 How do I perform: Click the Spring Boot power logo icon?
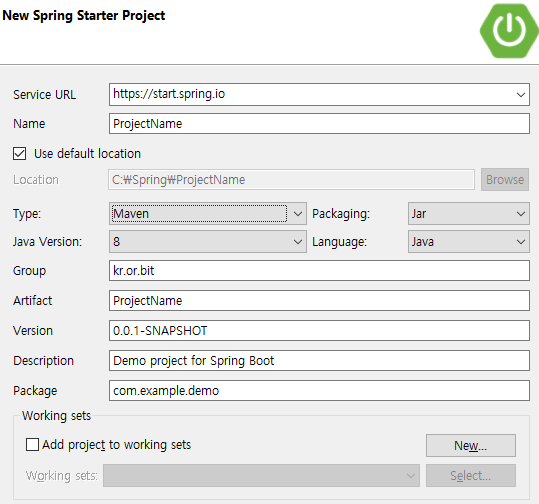tap(509, 31)
